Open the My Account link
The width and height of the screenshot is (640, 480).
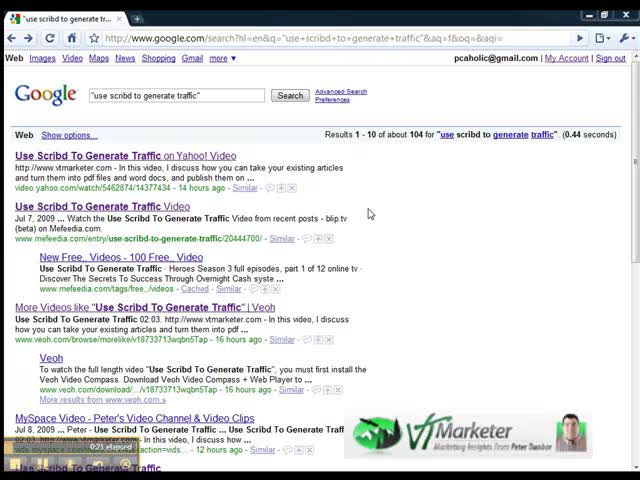[567, 58]
